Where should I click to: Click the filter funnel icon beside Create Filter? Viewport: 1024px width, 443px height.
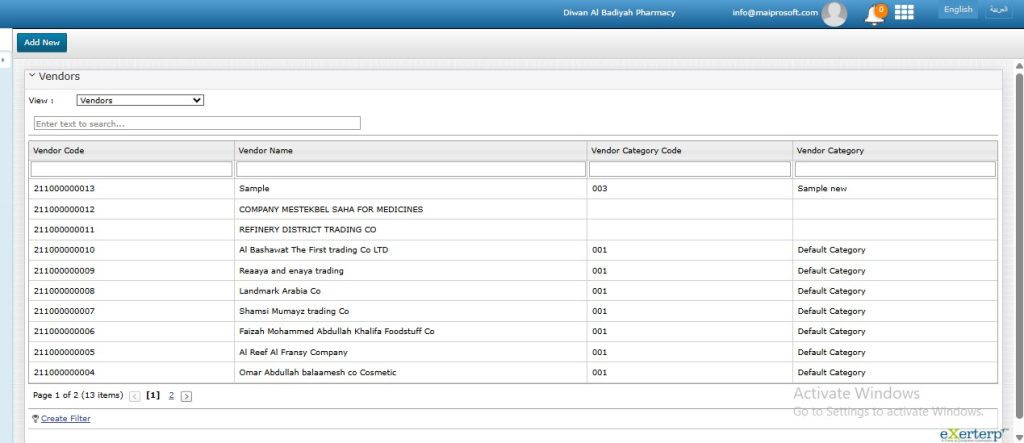pos(35,419)
